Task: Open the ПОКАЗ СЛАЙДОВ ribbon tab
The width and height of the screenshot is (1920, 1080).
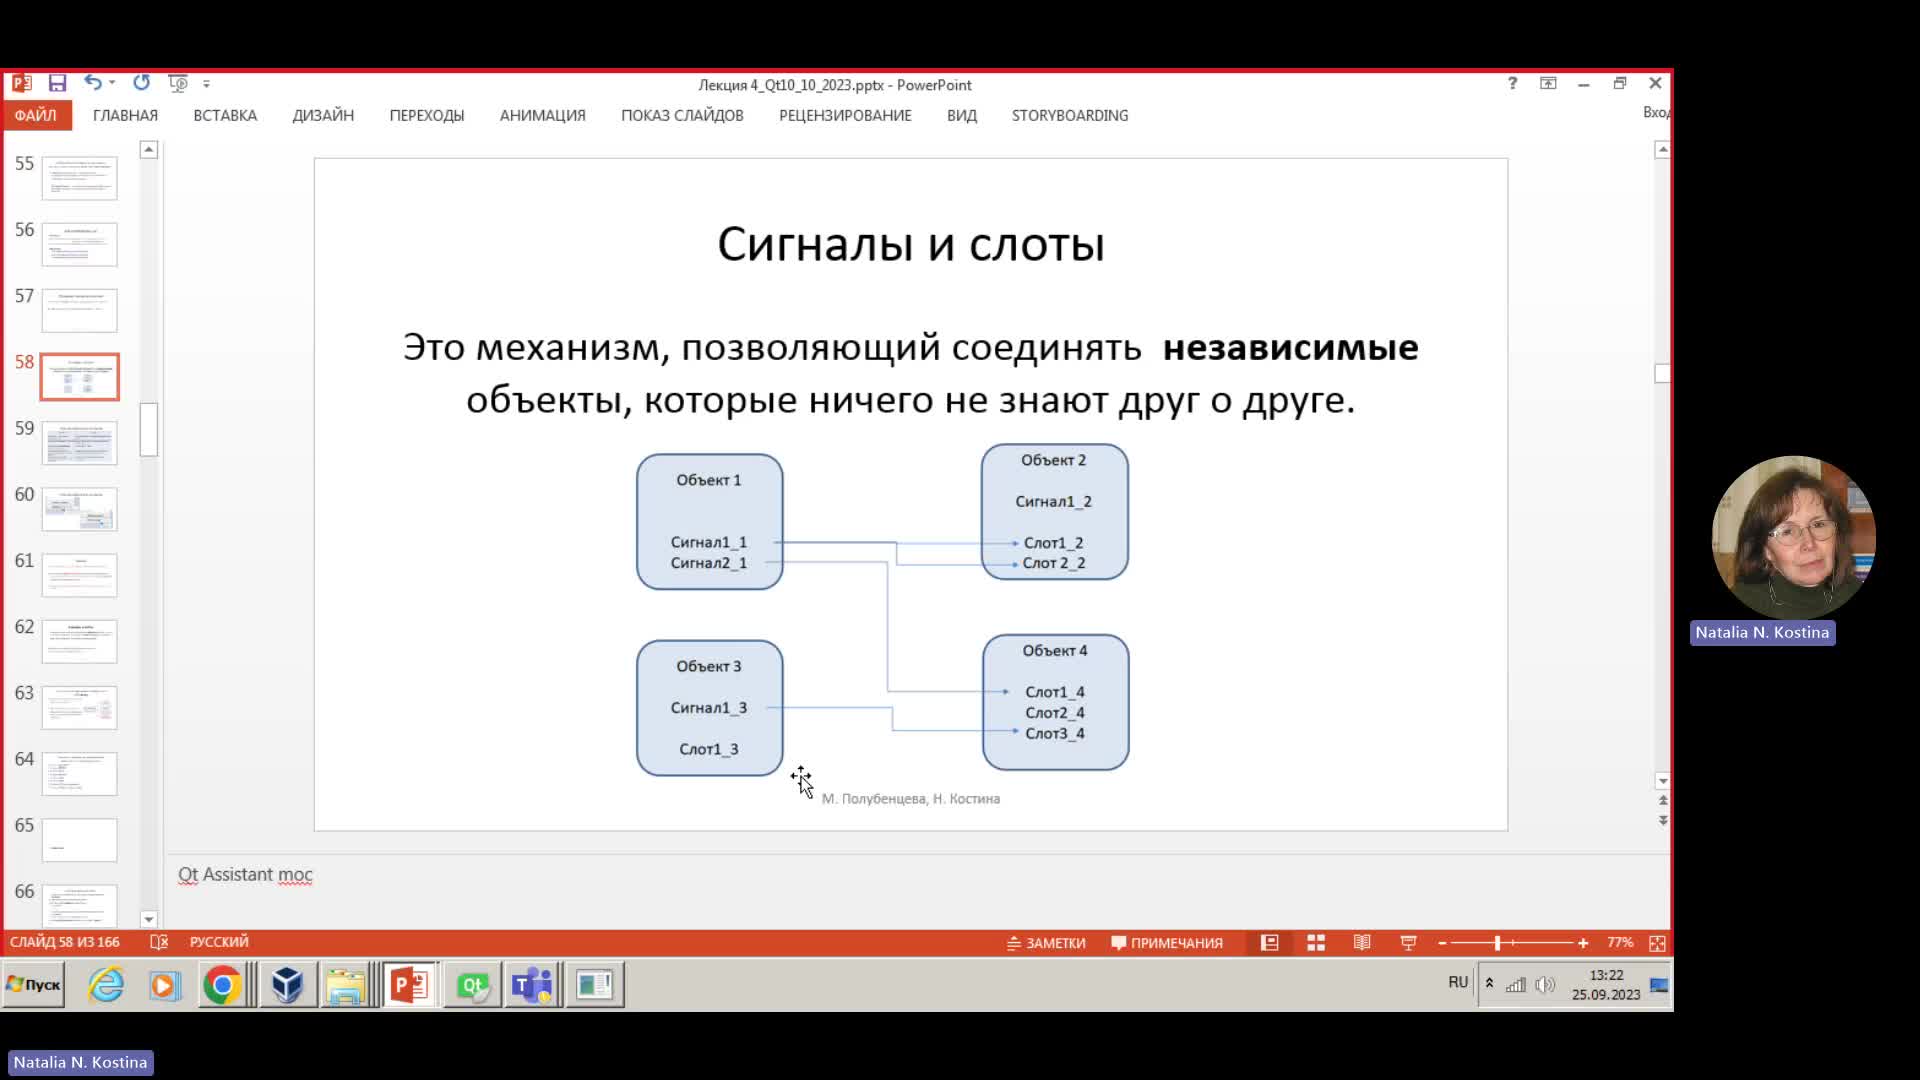Action: (x=682, y=115)
